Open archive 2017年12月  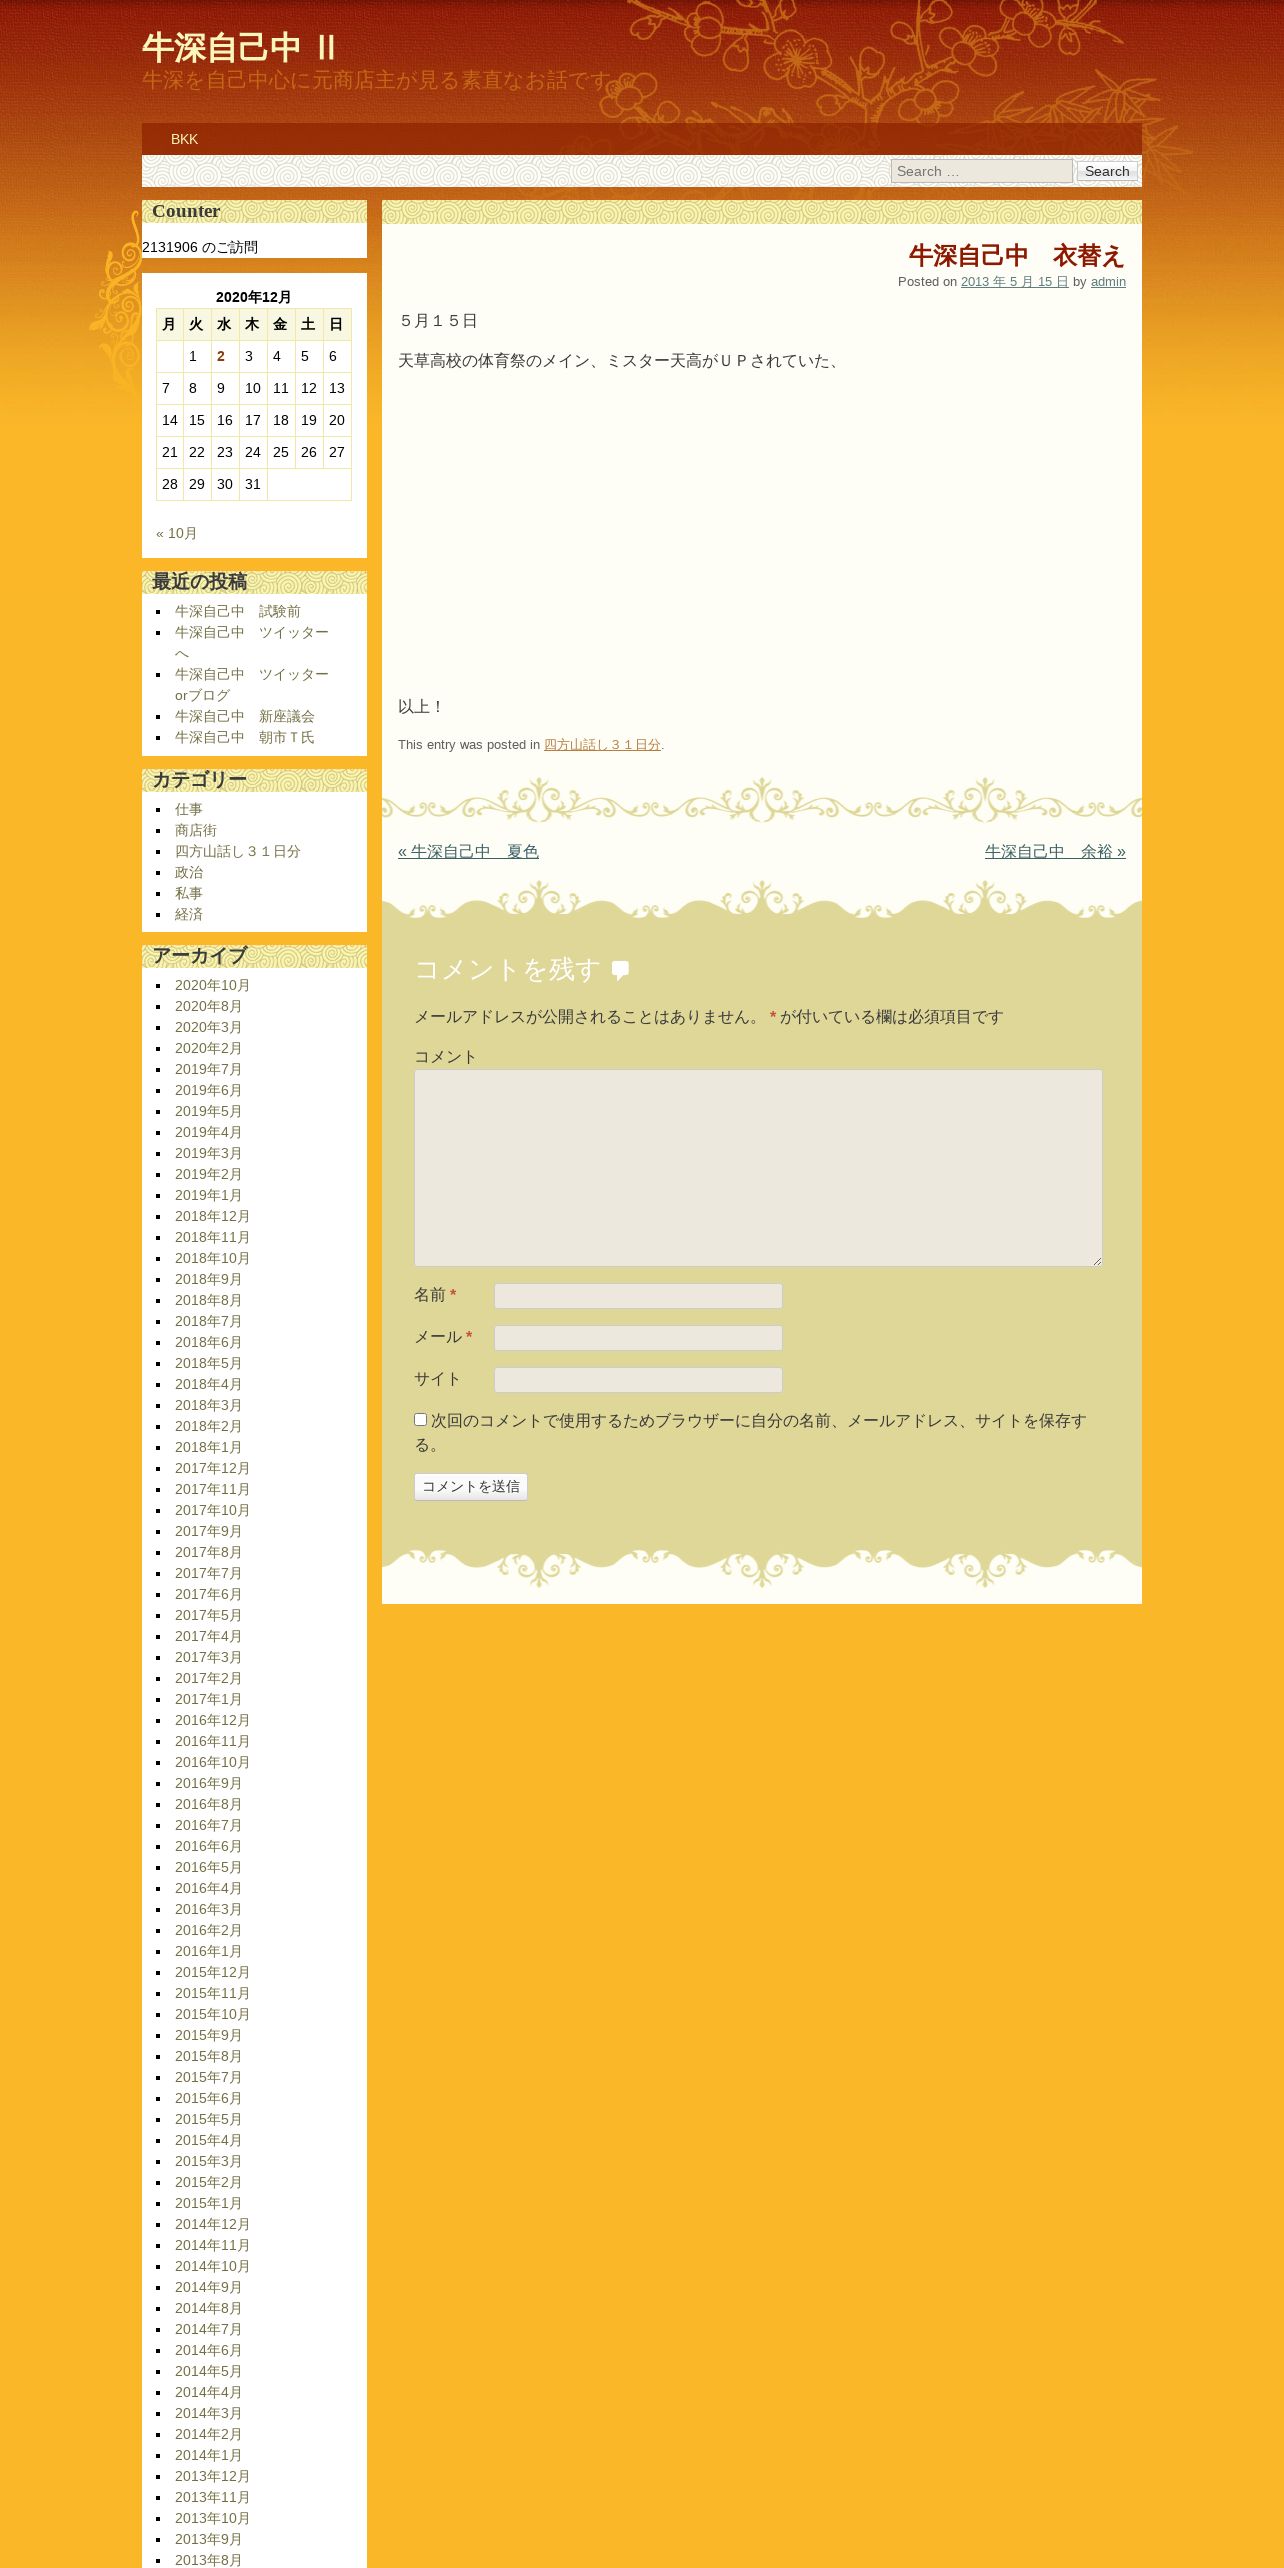click(213, 1468)
